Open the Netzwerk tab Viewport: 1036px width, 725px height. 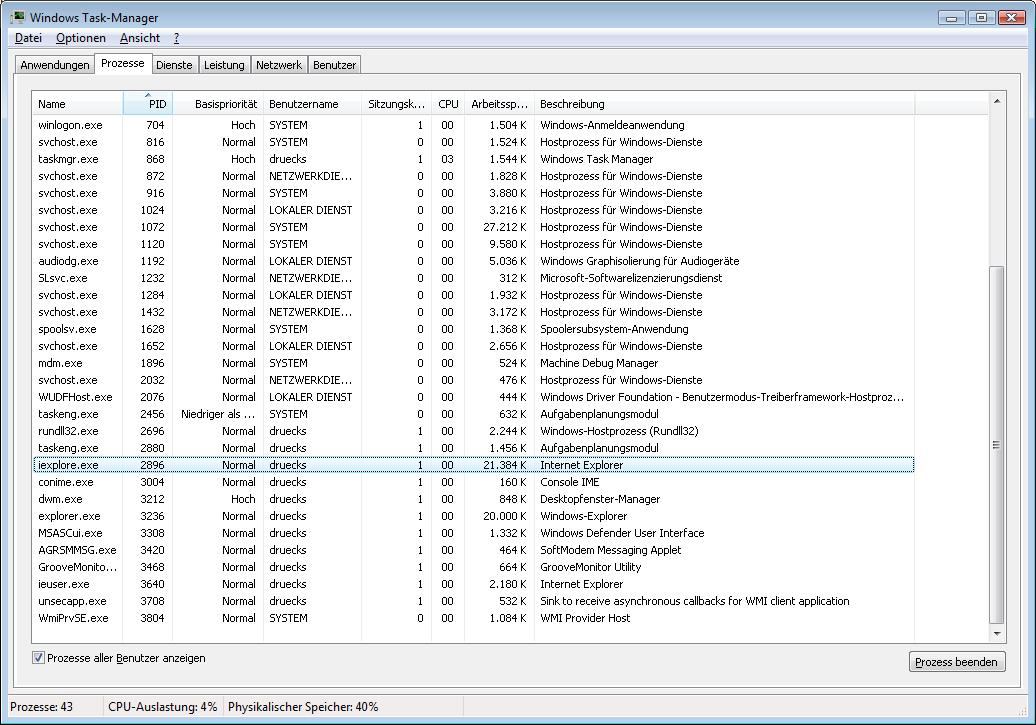point(279,65)
